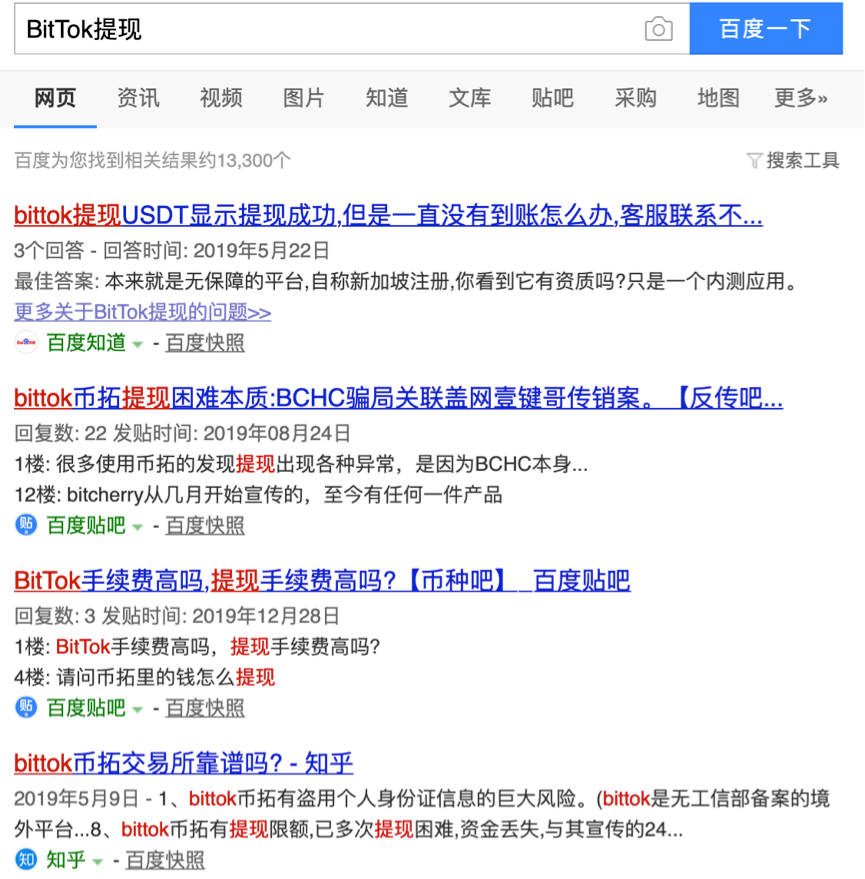The width and height of the screenshot is (865, 879).
Task: Click the line 12楼: bitcherry从几月开始宣传的
Action: [x=258, y=495]
